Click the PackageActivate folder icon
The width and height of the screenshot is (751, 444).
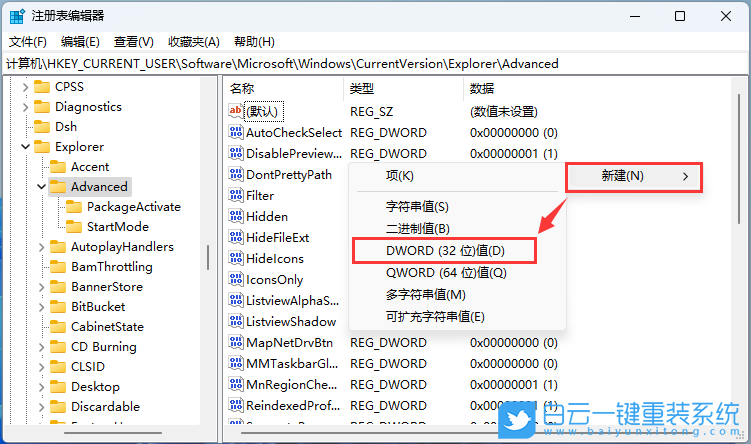pos(74,206)
